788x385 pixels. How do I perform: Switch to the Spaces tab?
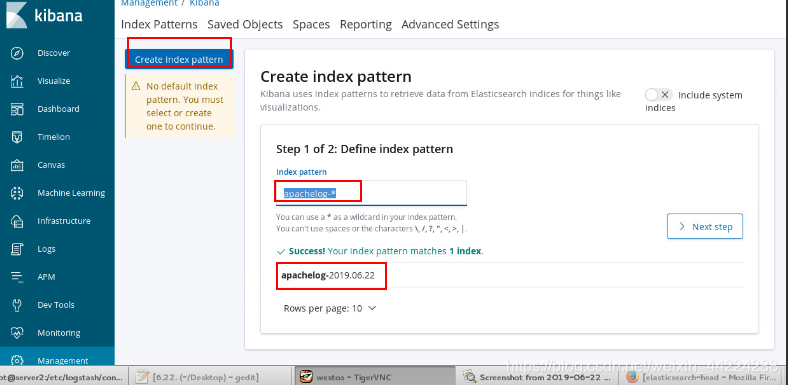coord(311,25)
